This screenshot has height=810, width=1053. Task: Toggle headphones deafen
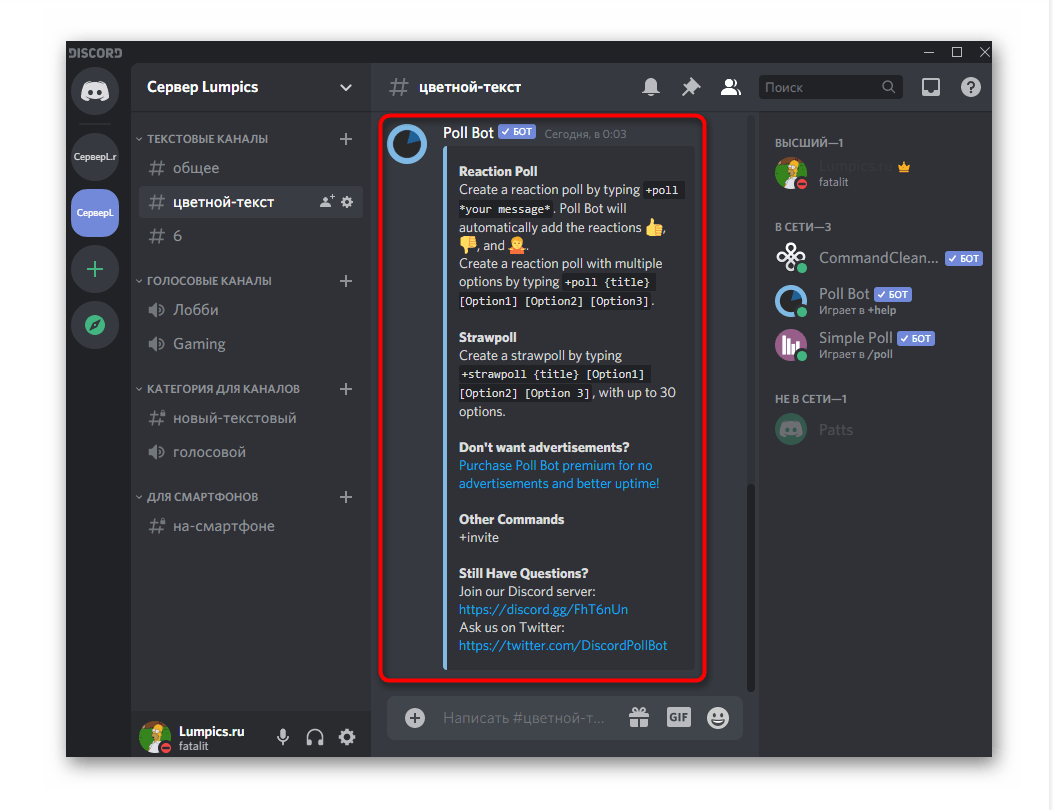(x=315, y=737)
